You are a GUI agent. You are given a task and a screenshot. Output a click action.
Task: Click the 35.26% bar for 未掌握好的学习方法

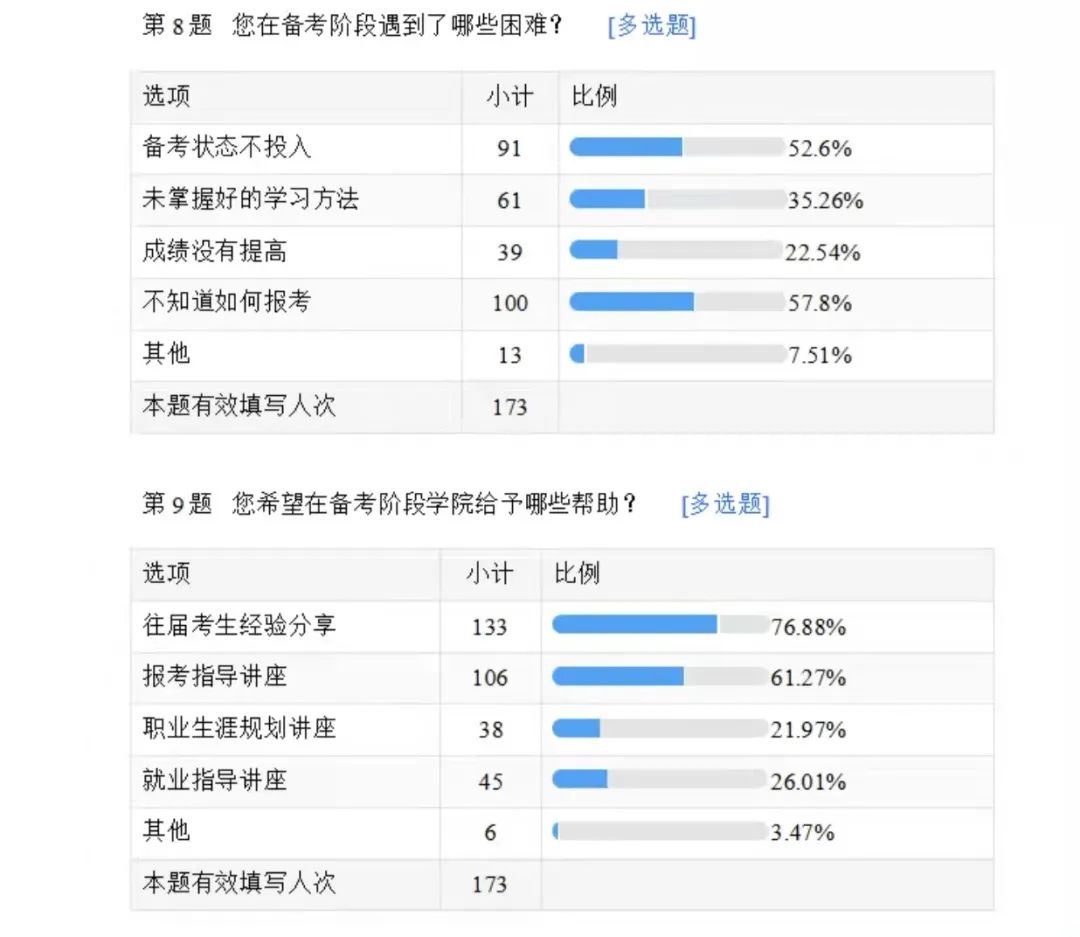point(677,199)
